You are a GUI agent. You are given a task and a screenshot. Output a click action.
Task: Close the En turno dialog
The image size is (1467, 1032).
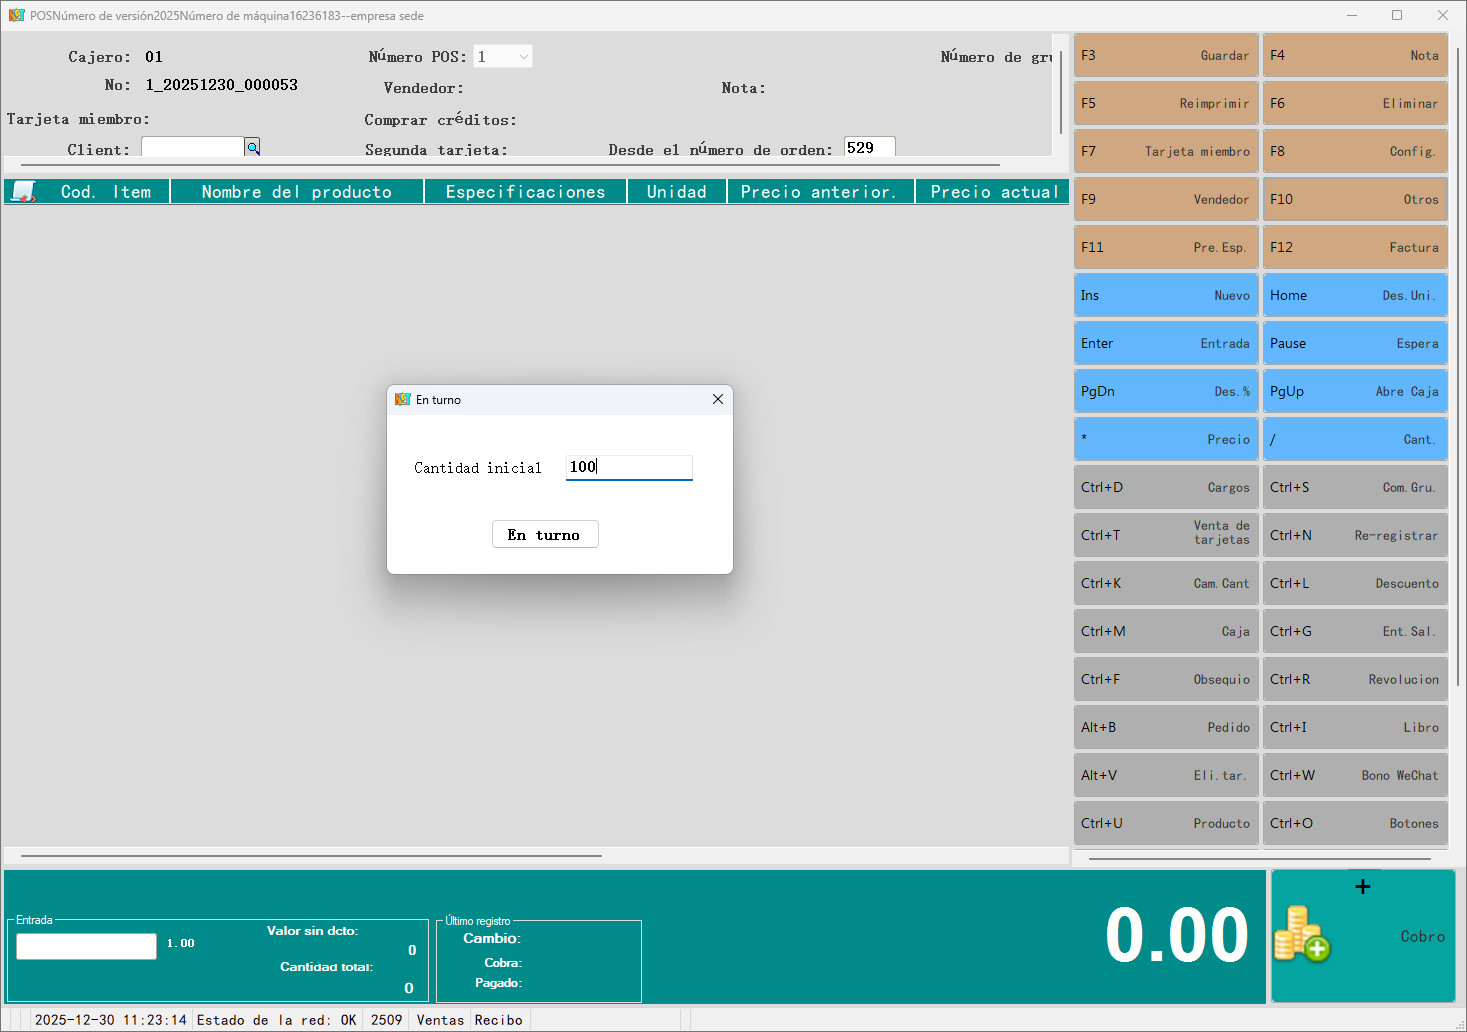point(717,399)
